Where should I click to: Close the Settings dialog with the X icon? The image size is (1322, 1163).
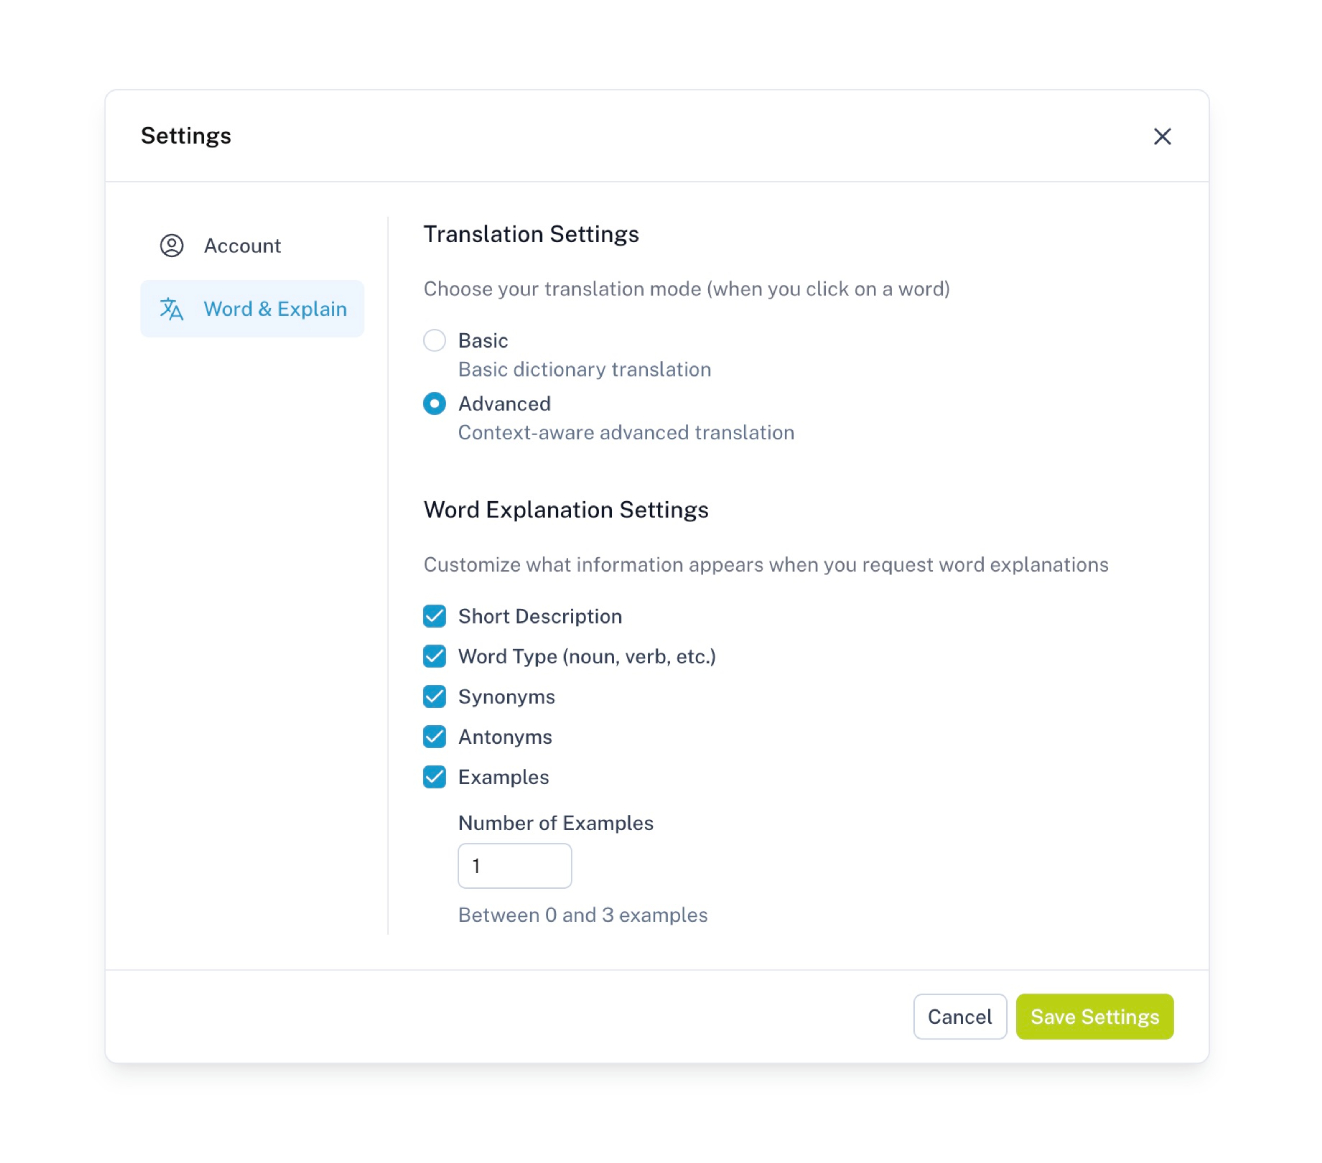click(1162, 137)
